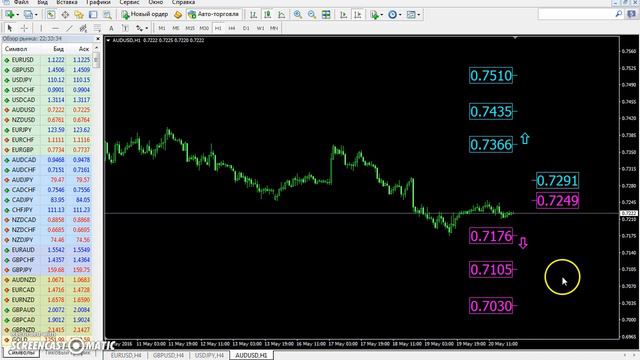The height and width of the screenshot is (360, 640).
Task: Select the AUDUSD,H1 chart tab
Action: [251, 356]
